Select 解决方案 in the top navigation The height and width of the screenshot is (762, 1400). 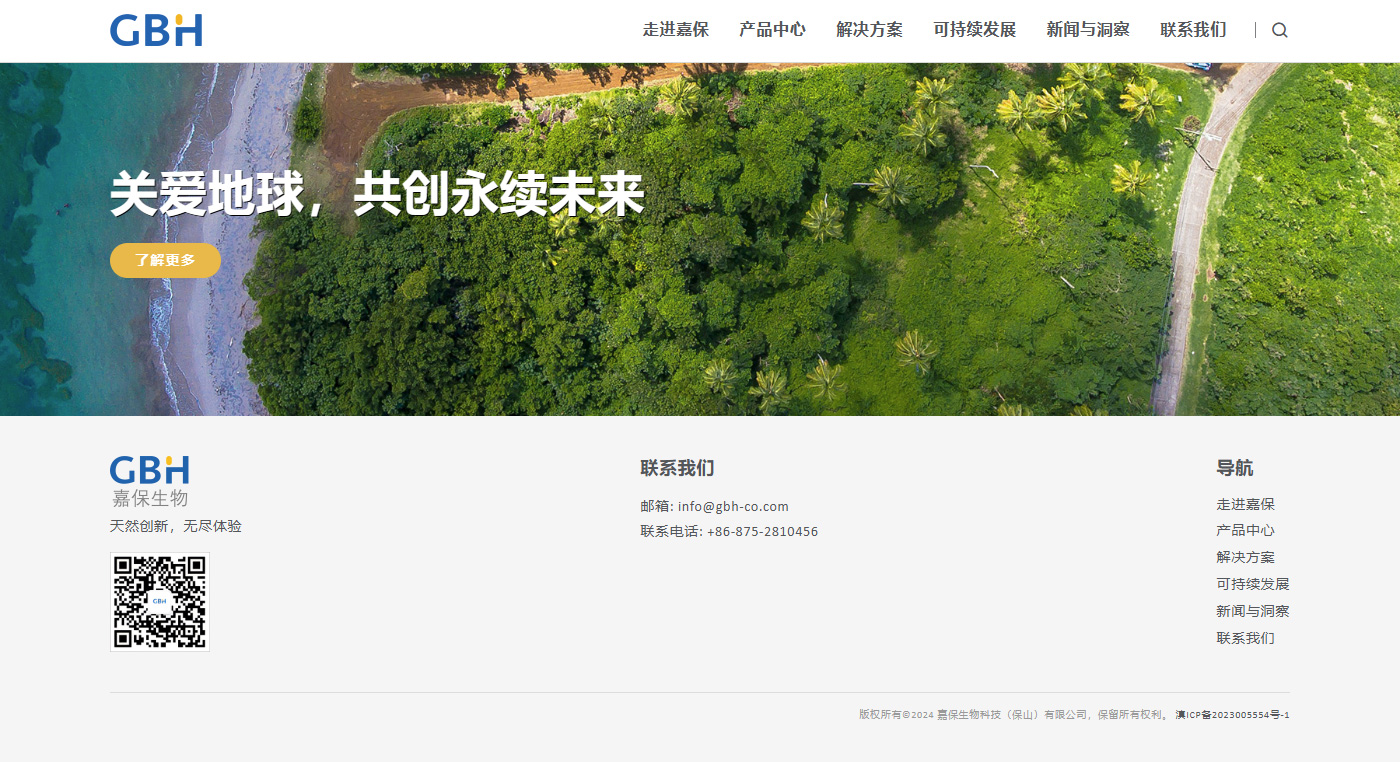tap(869, 30)
